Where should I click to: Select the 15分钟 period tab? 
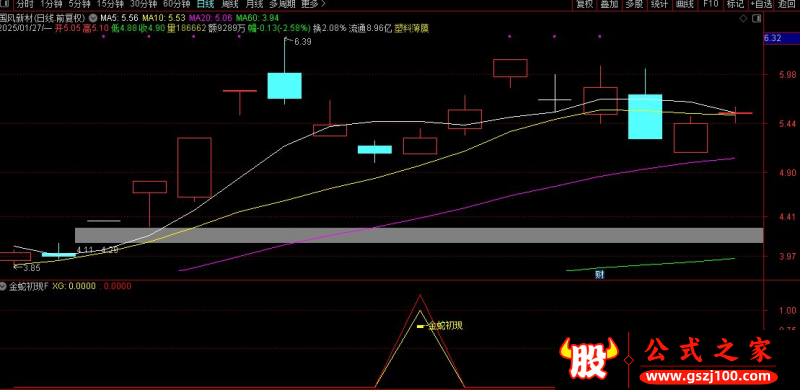(110, 5)
